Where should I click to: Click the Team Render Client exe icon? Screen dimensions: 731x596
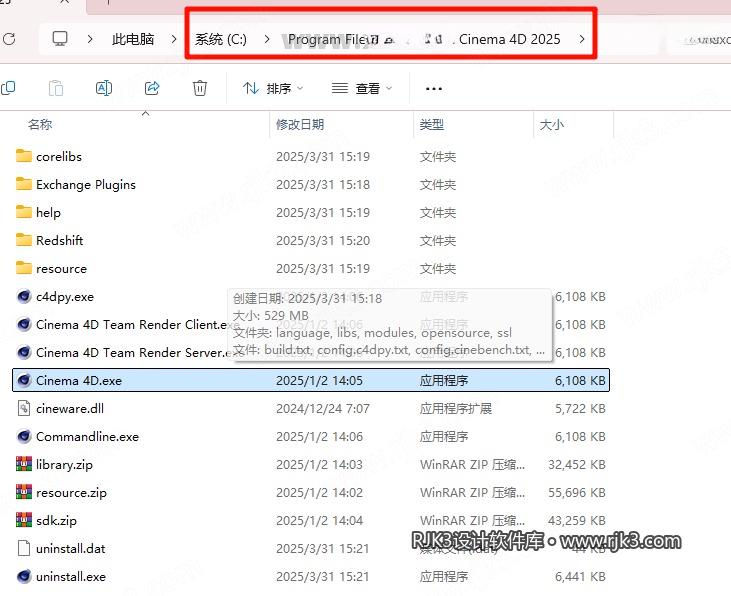[x=24, y=324]
